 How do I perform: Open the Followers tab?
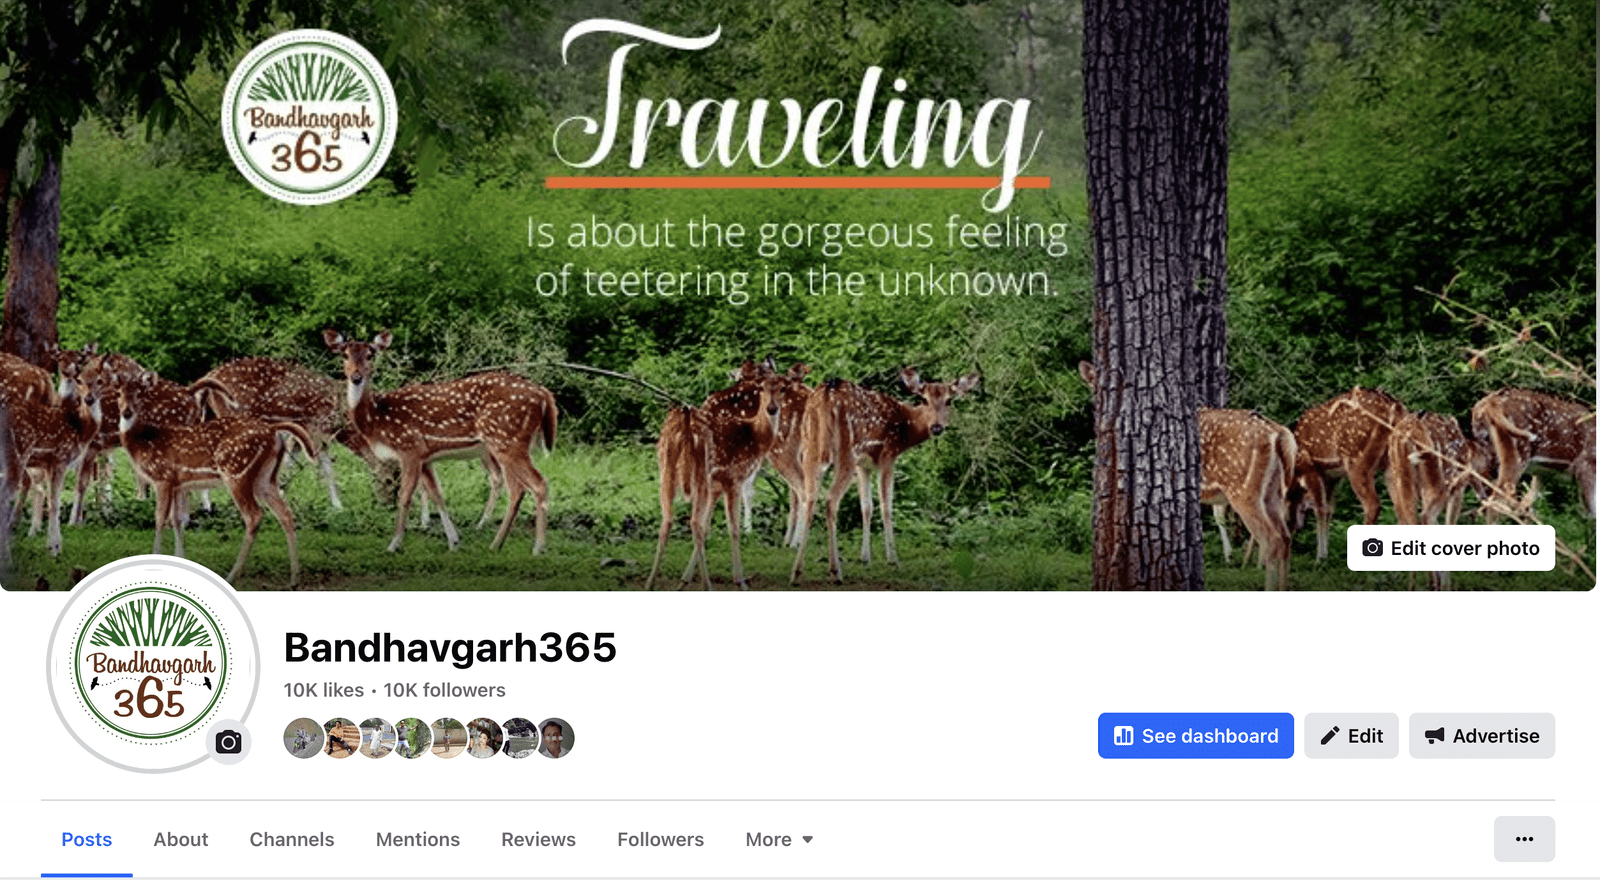coord(660,840)
